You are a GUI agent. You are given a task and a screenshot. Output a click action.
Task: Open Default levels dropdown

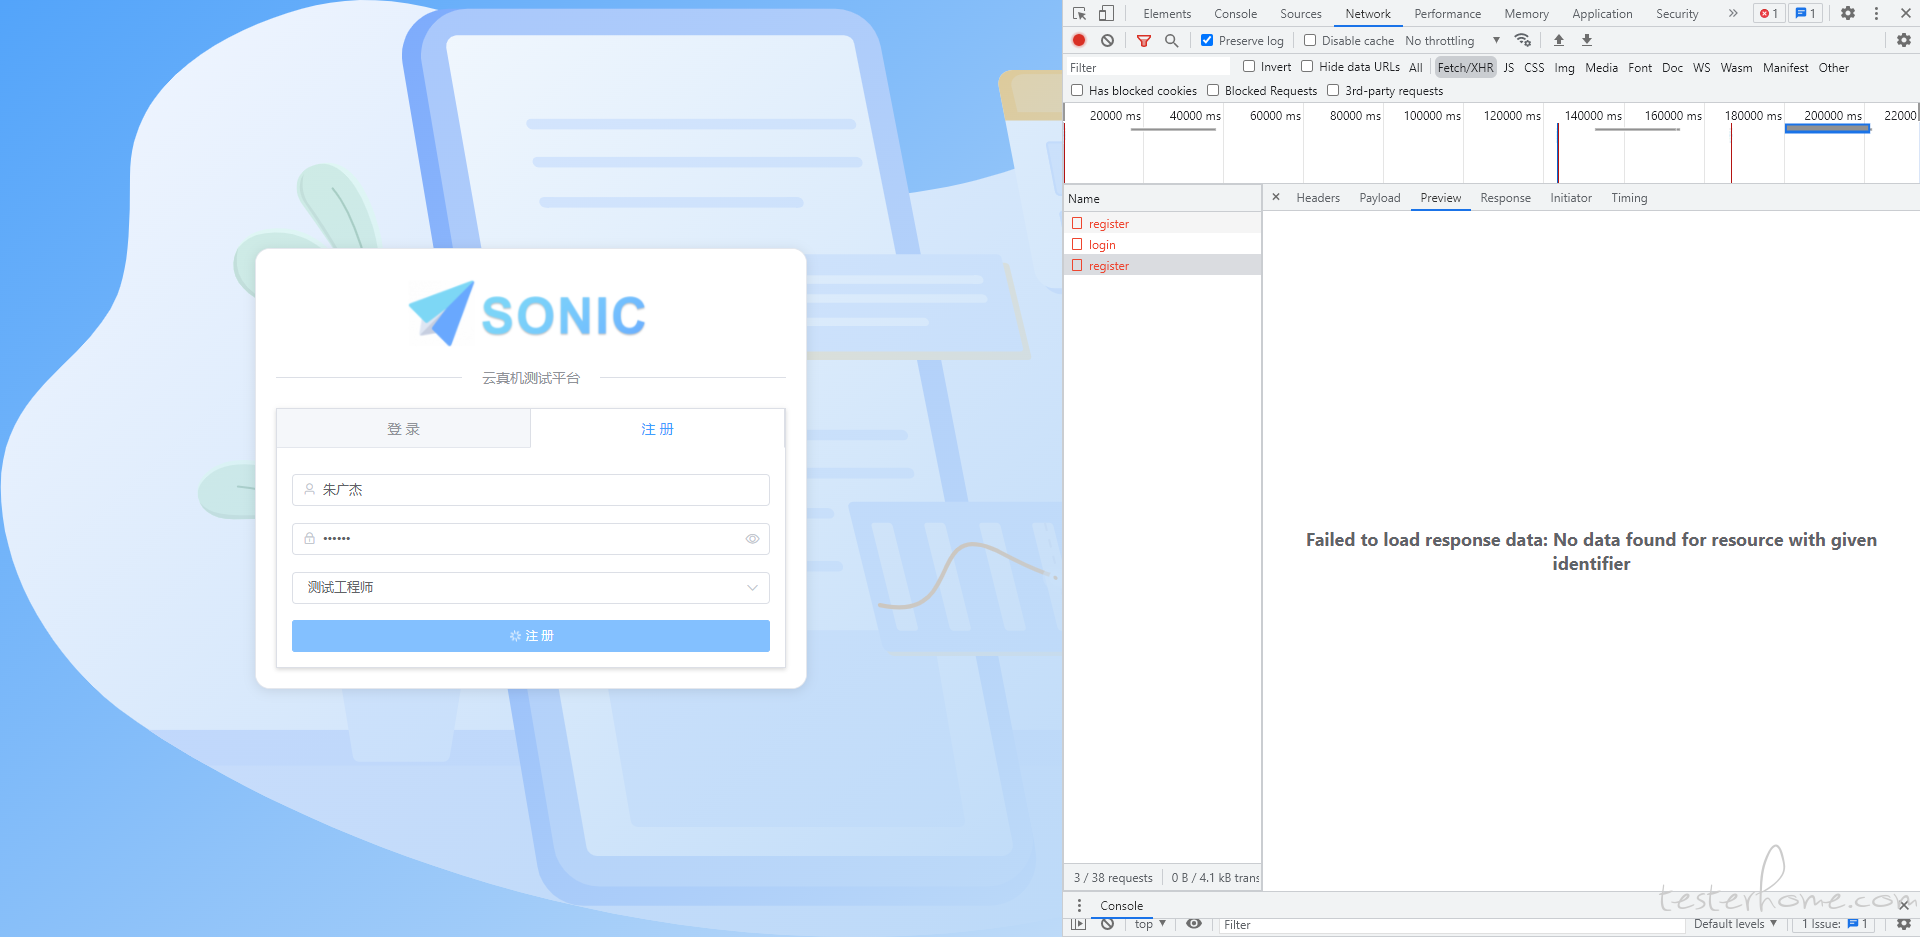(1735, 924)
